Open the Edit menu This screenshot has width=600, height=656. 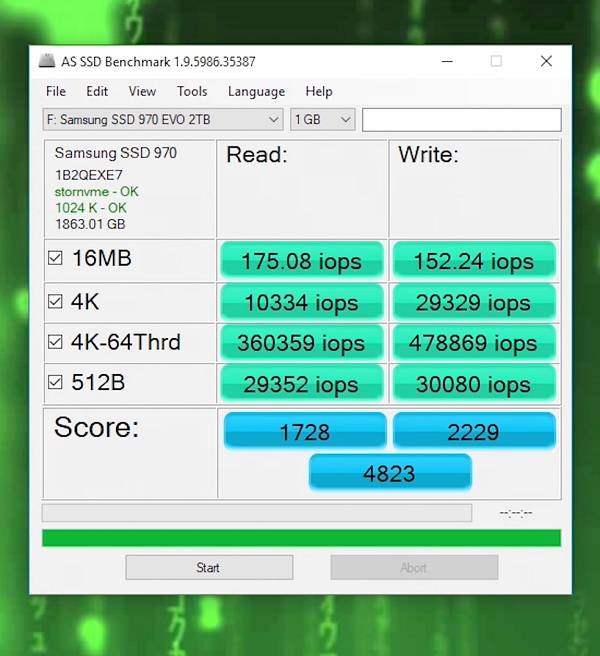point(97,91)
